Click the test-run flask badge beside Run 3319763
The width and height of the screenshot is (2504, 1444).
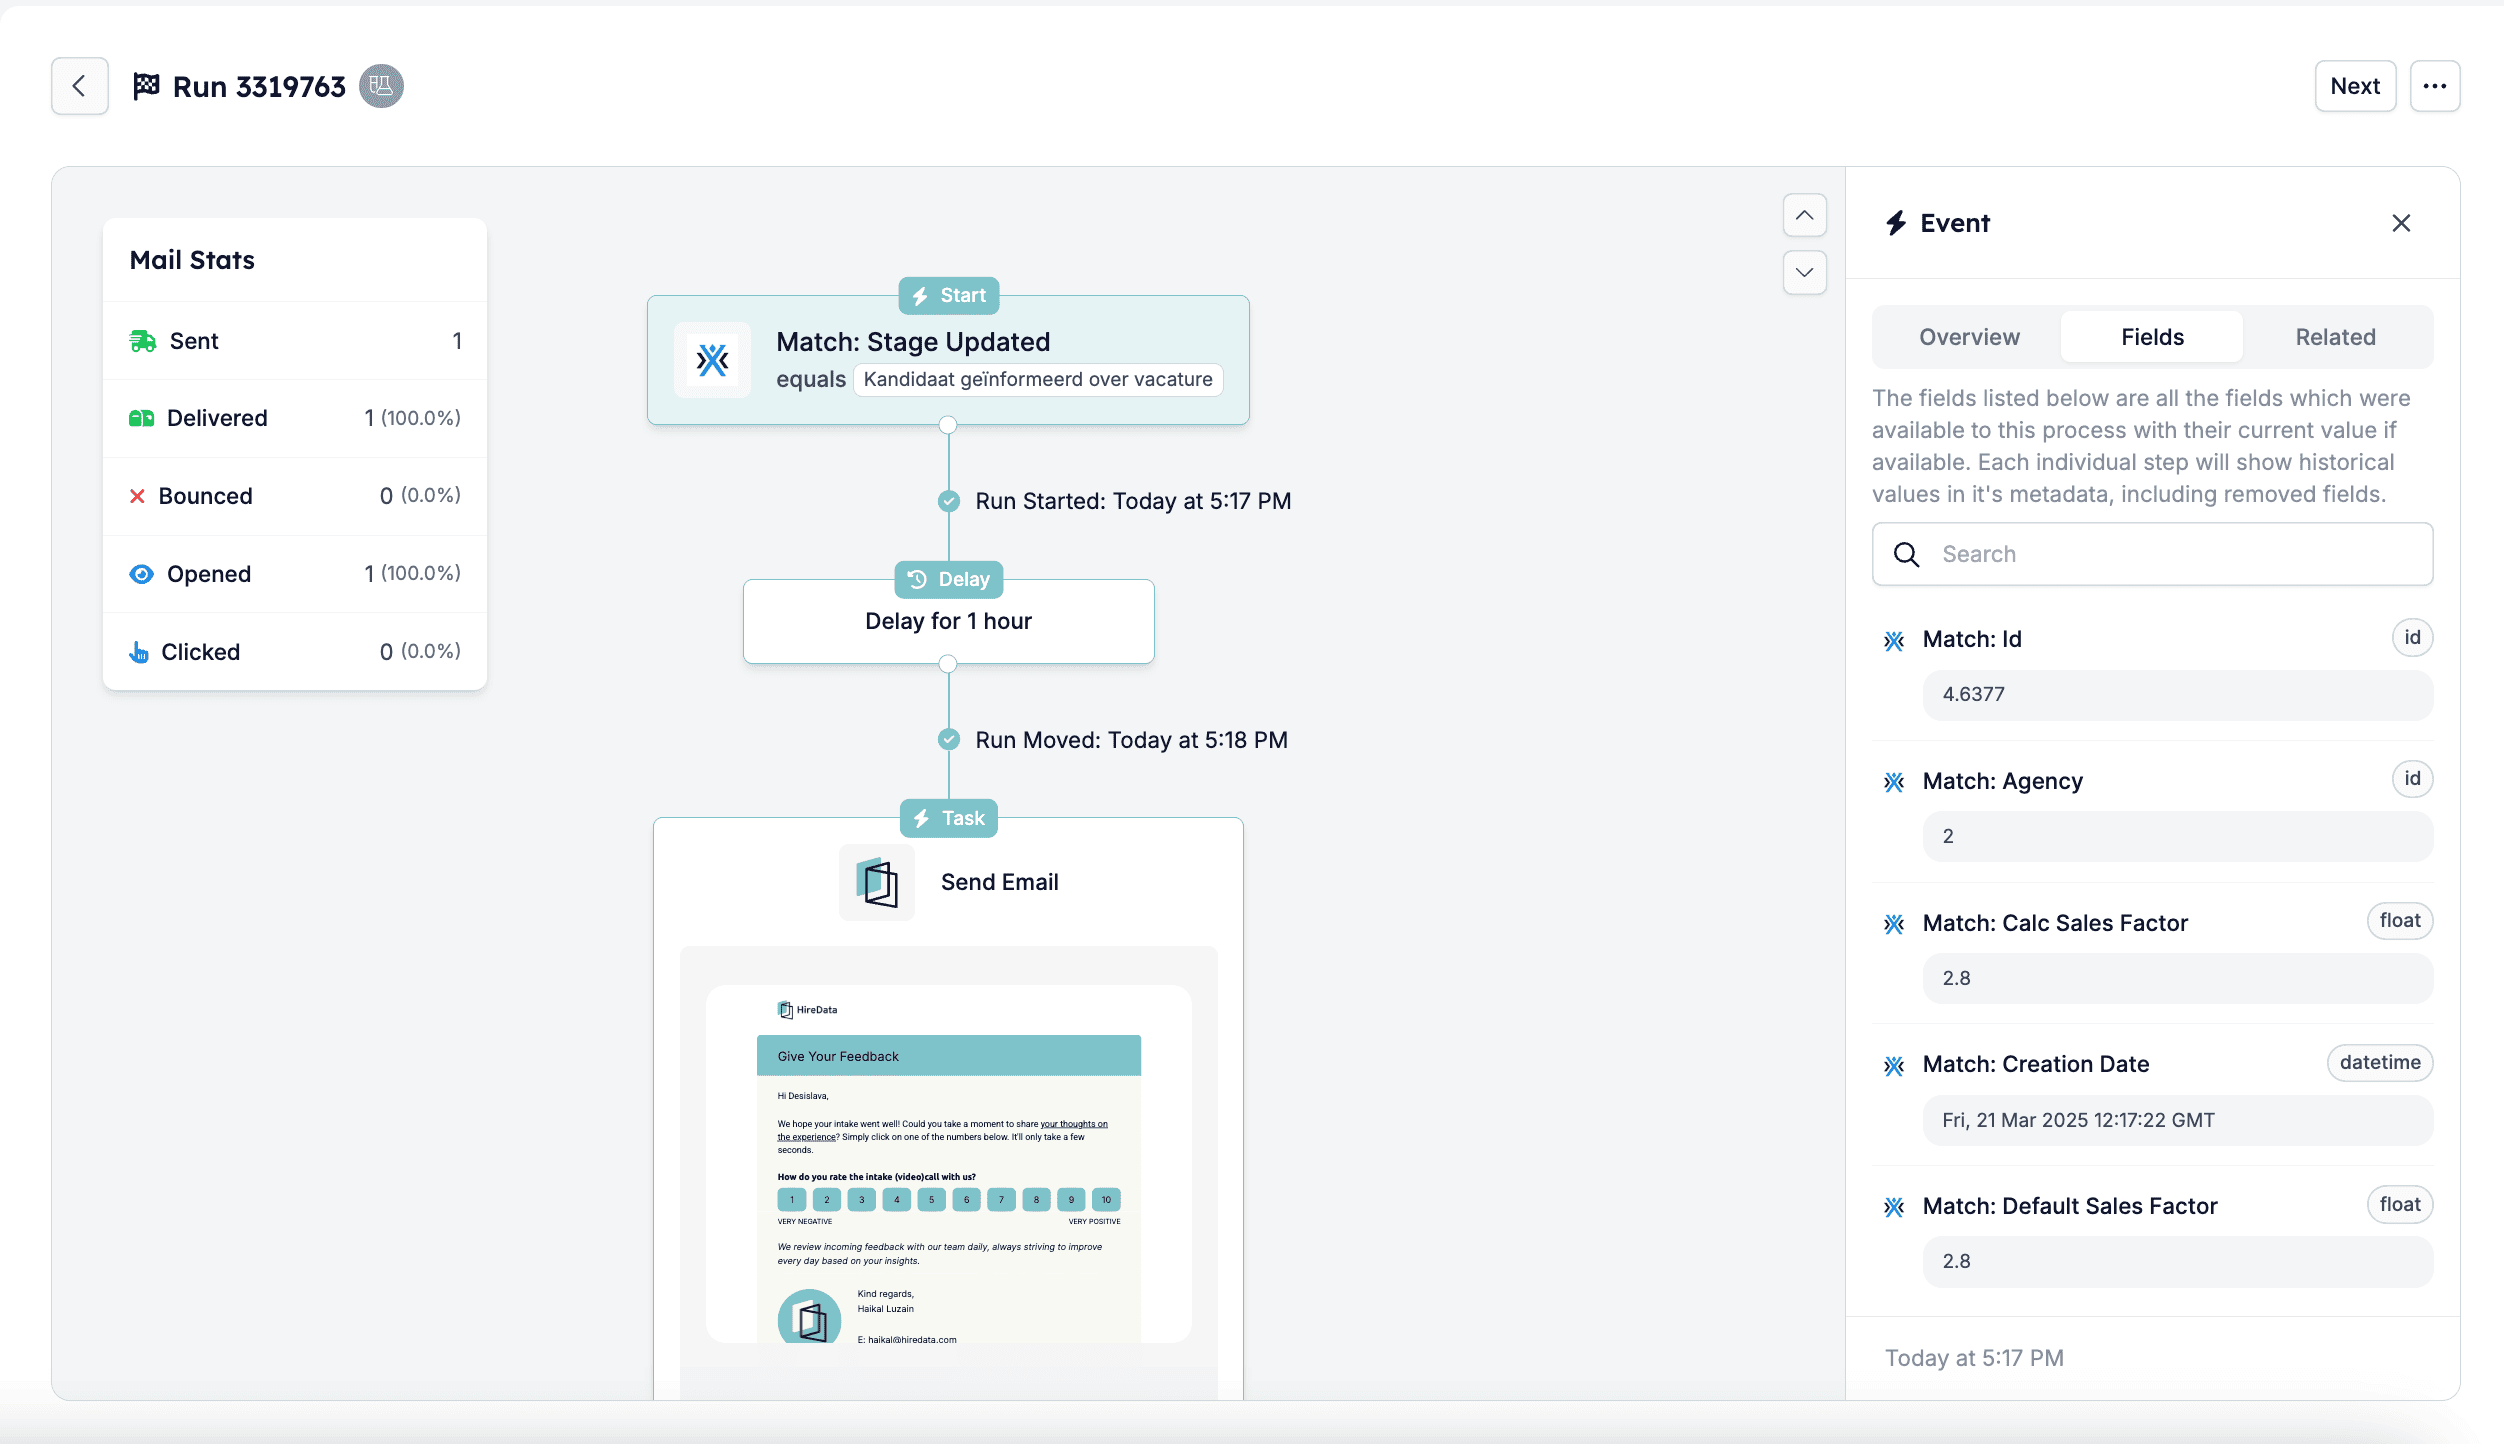pyautogui.click(x=381, y=86)
